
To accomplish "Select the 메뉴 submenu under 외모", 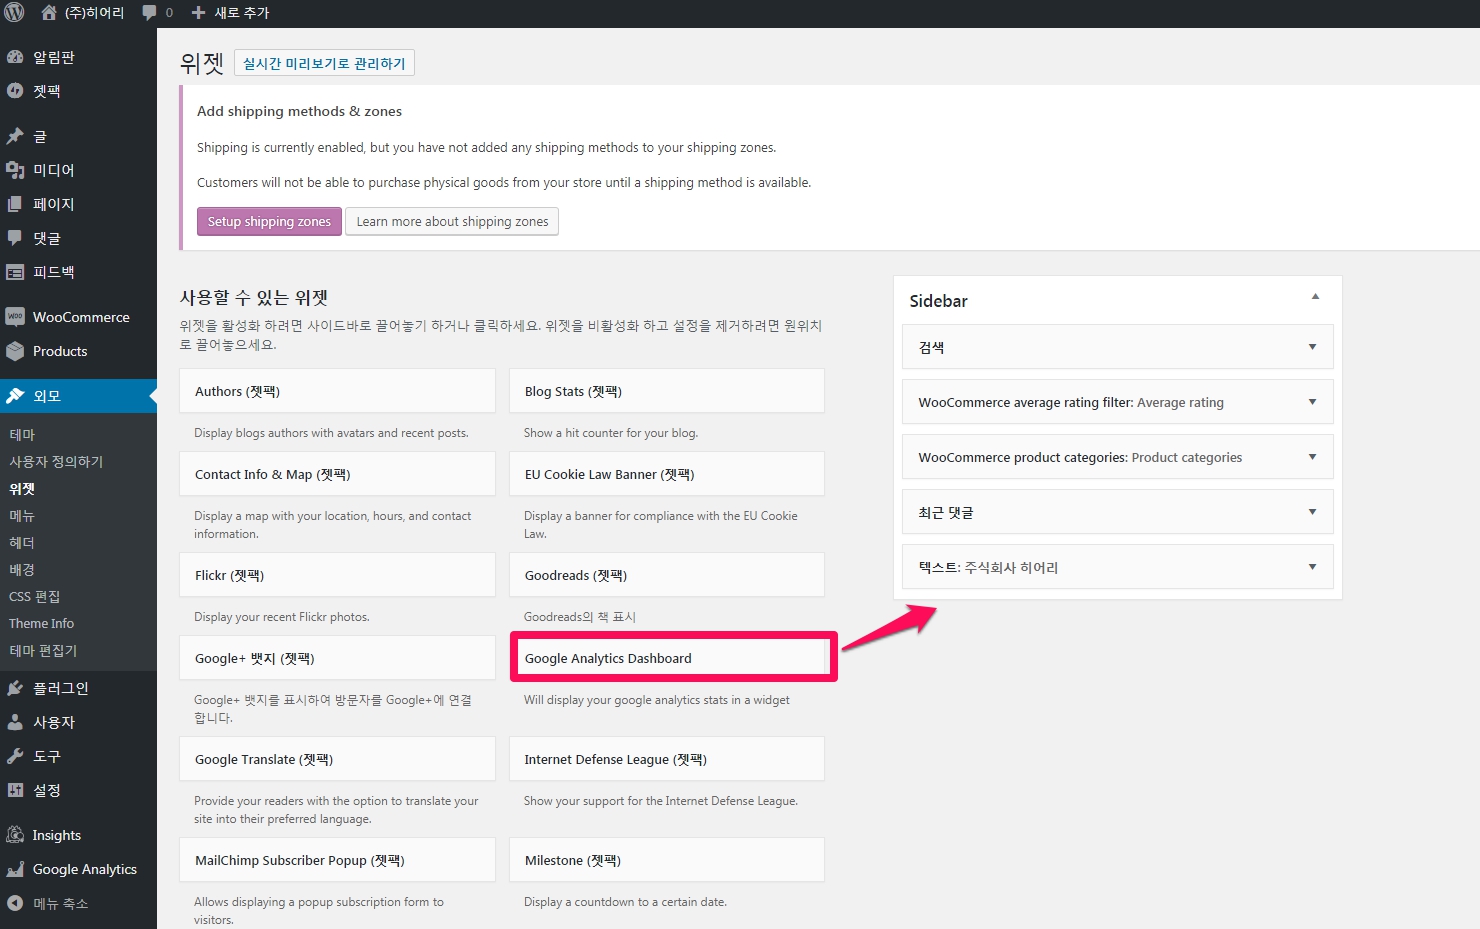I will tap(22, 516).
